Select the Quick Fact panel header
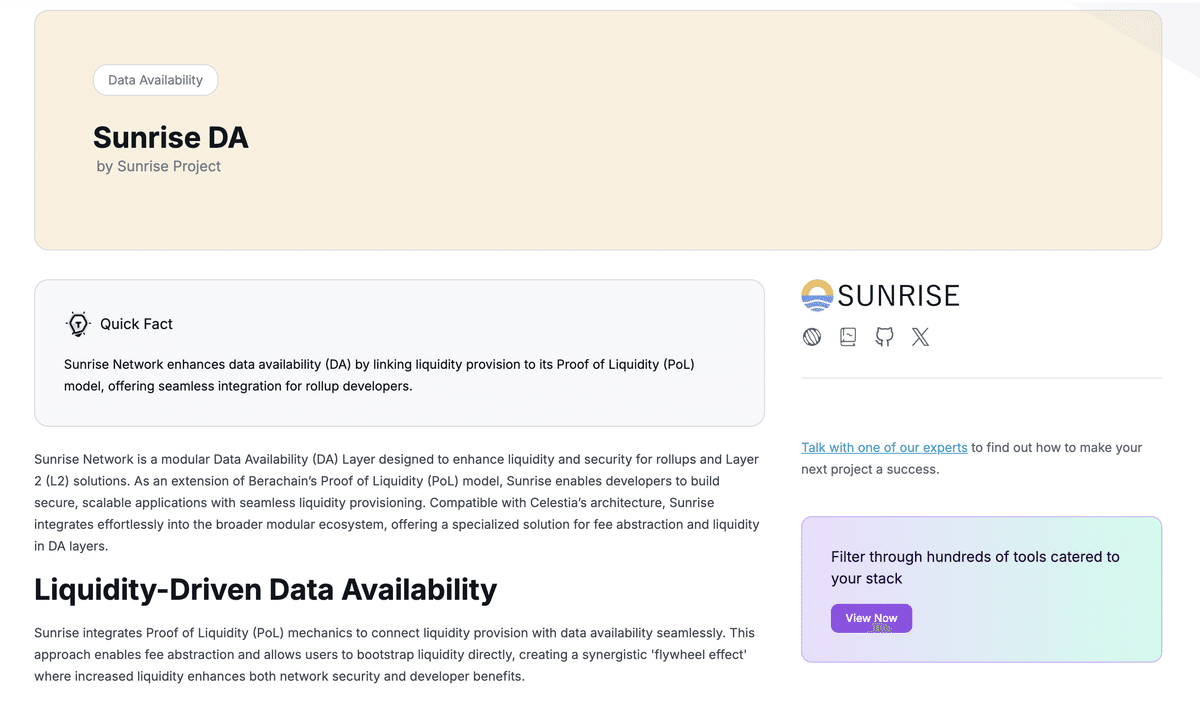1200x706 pixels. tap(136, 323)
